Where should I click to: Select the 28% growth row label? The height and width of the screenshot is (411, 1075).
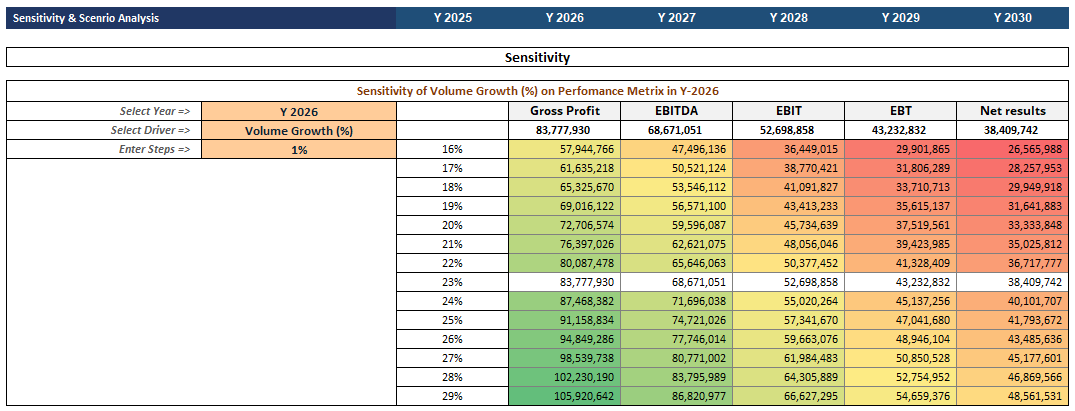tap(452, 377)
